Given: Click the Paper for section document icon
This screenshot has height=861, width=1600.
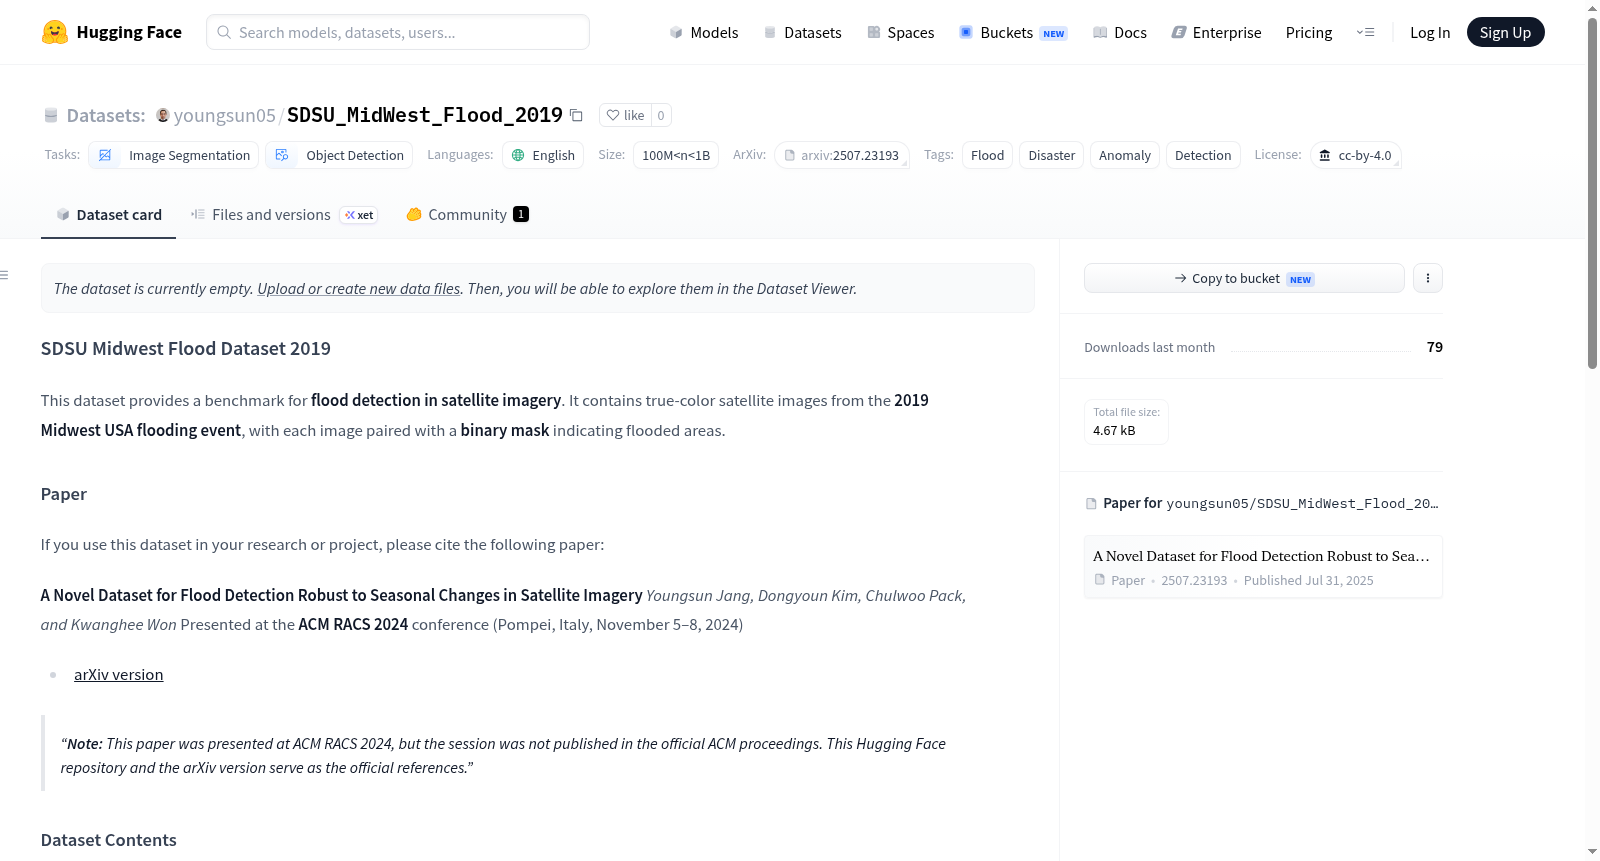Looking at the screenshot, I should click(1091, 503).
